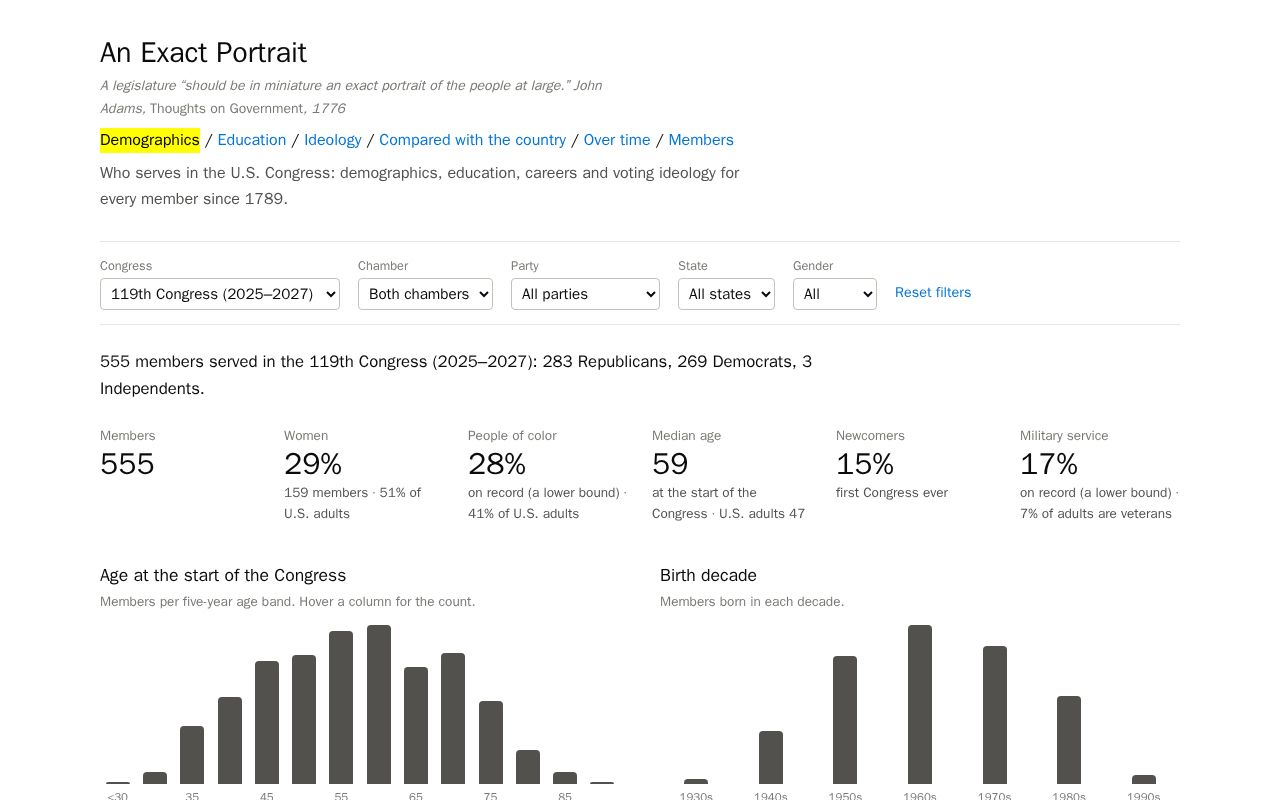Click 'Members born in each decade.' subtitle
The width and height of the screenshot is (1280, 800).
click(x=752, y=602)
